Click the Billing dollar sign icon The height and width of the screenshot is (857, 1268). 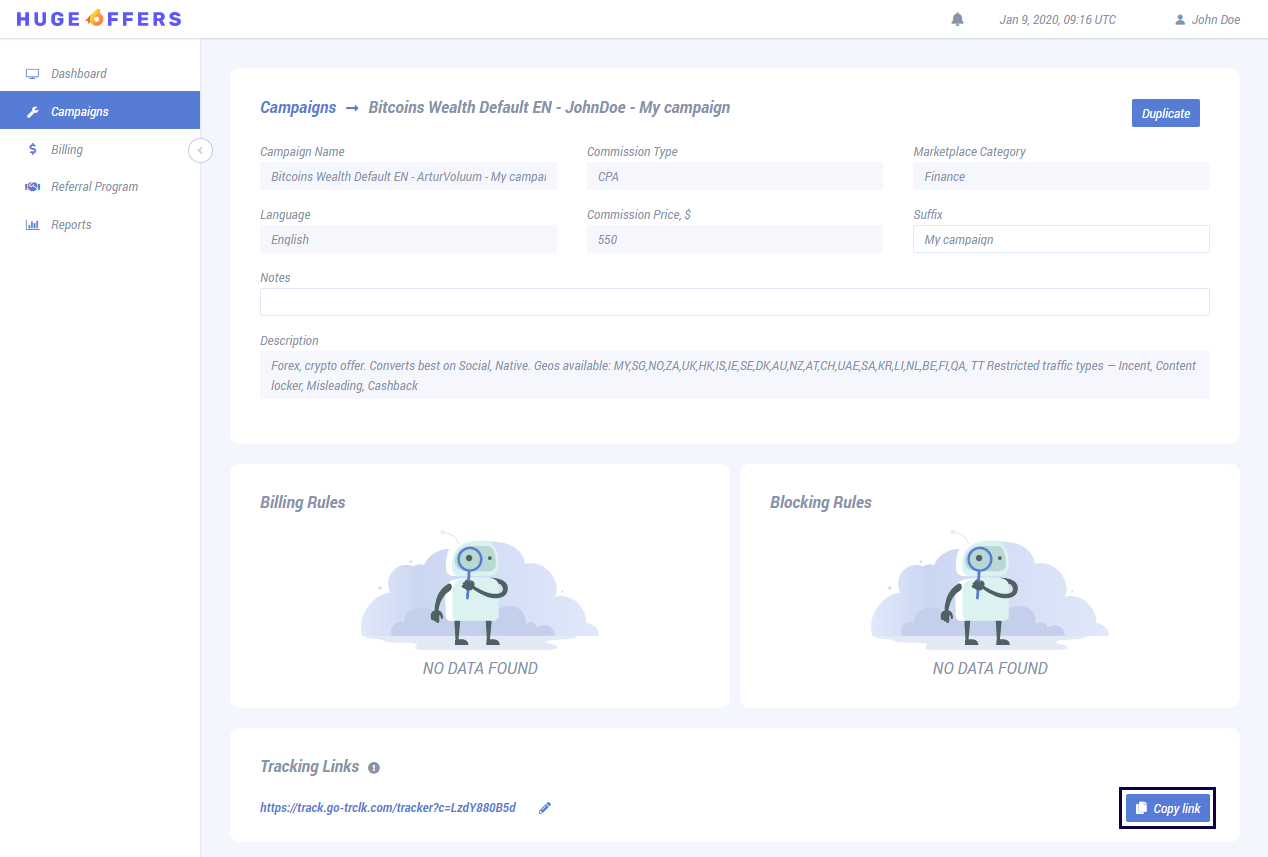click(x=32, y=149)
